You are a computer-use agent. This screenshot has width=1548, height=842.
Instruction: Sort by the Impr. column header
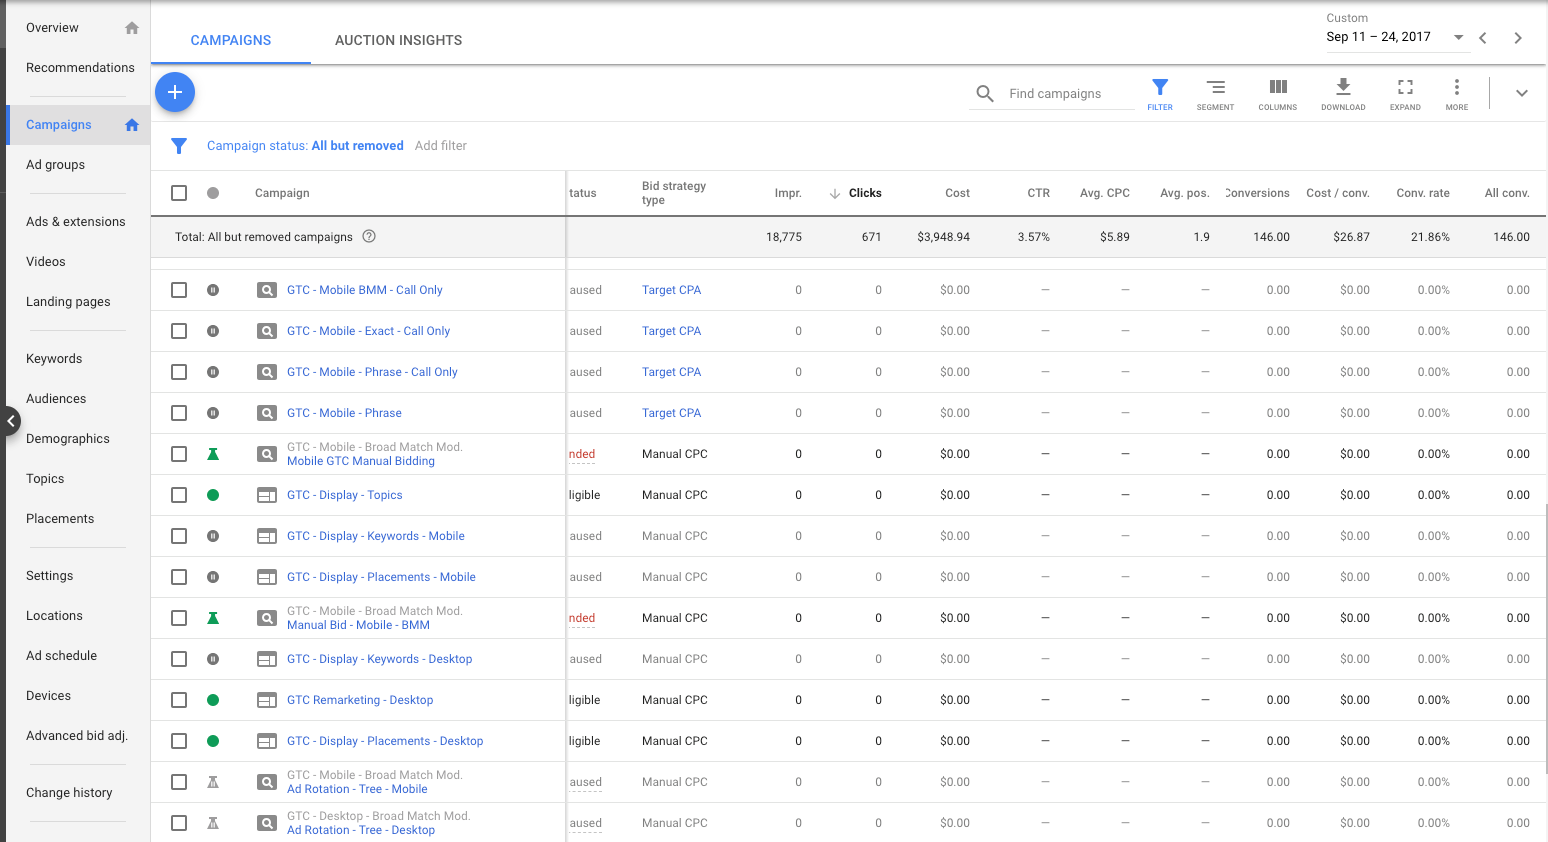[788, 193]
